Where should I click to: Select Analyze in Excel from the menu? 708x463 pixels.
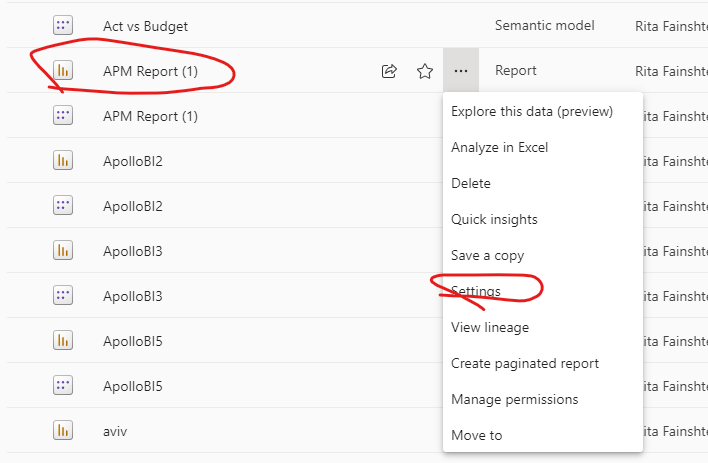pos(499,148)
